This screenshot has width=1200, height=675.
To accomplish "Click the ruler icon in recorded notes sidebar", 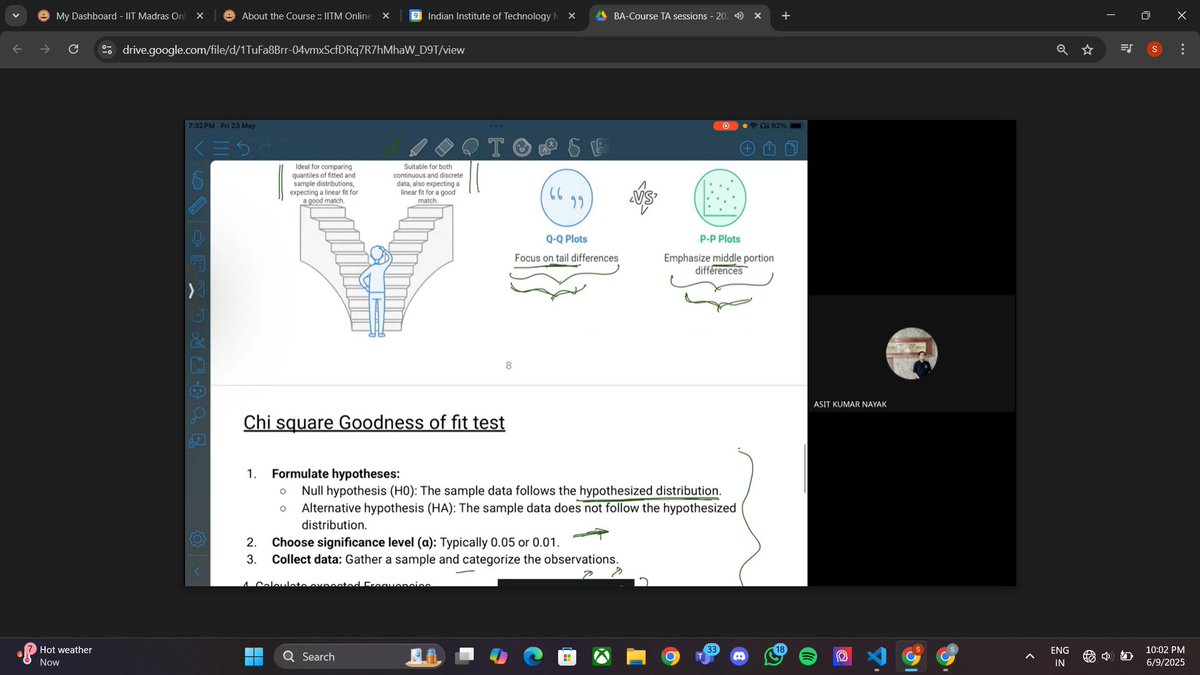I will 197,207.
